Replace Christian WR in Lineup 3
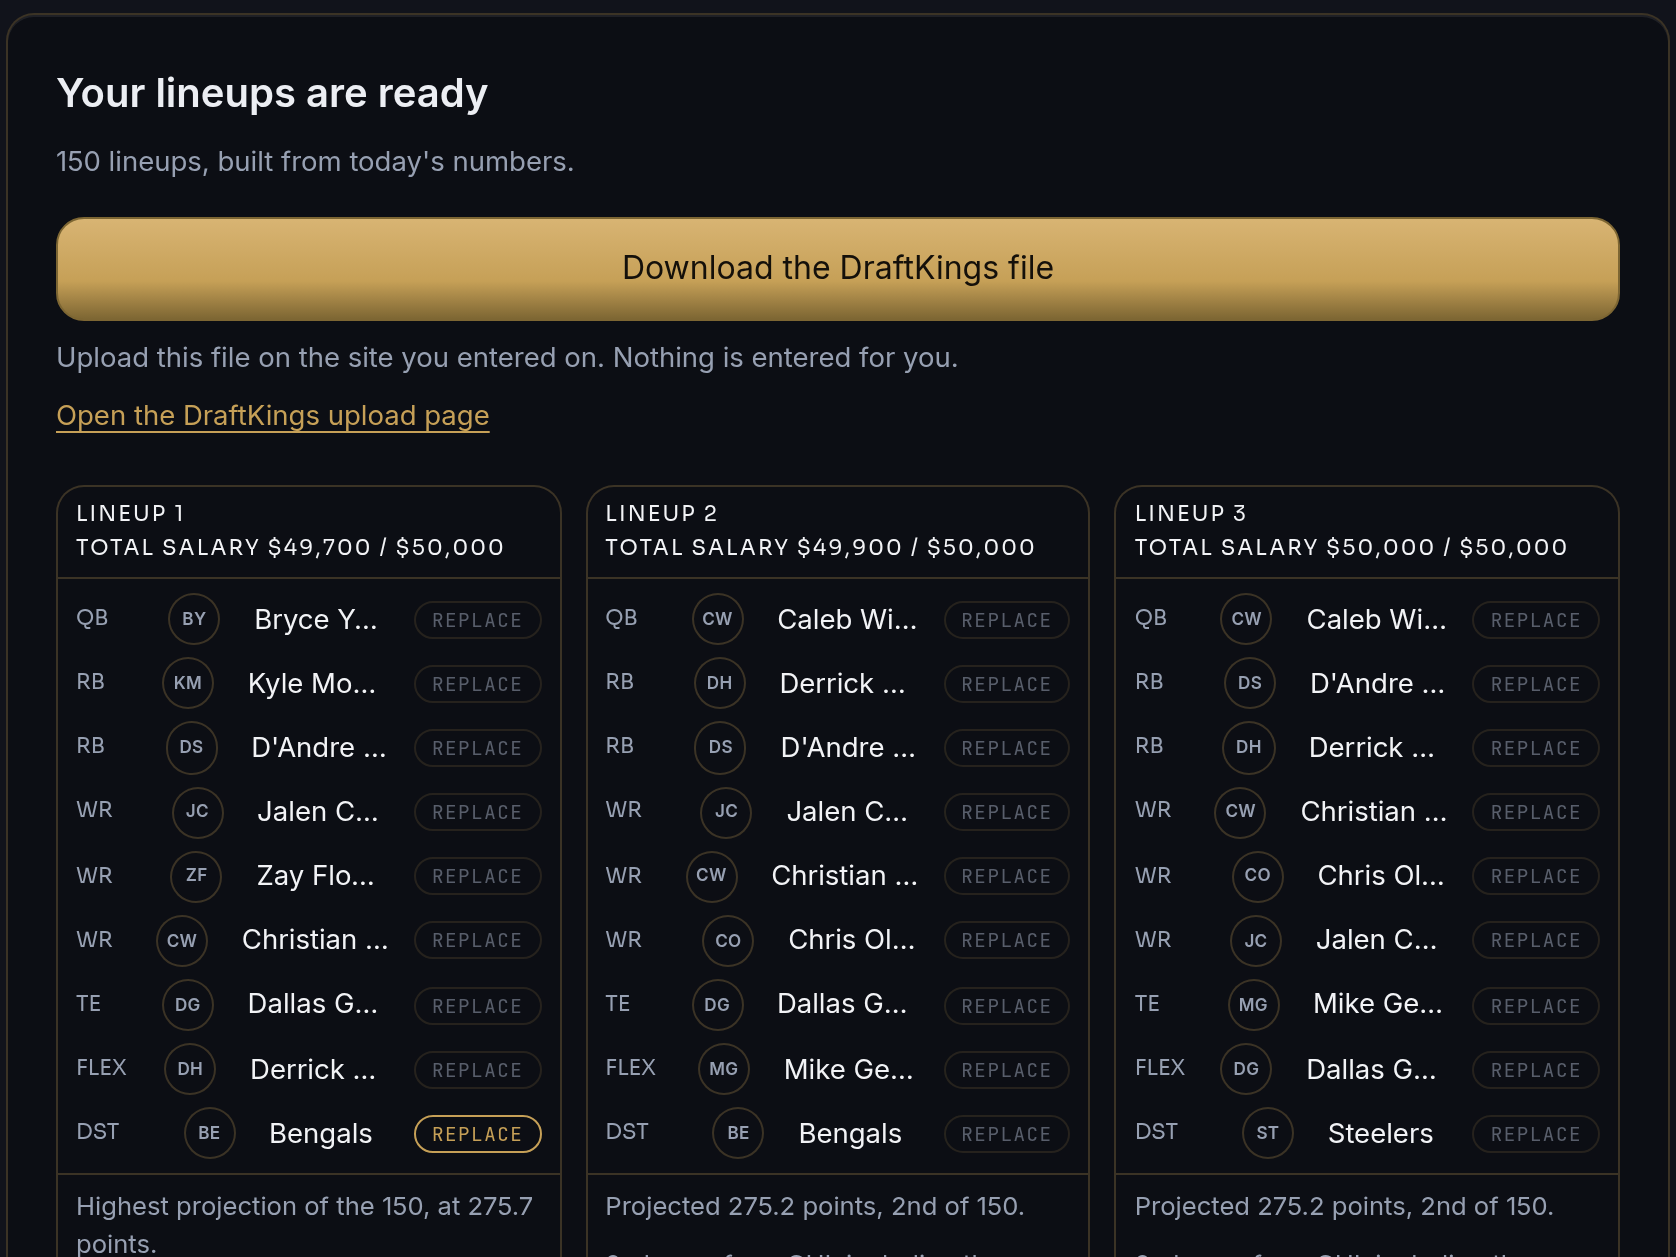Image resolution: width=1676 pixels, height=1257 pixels. (x=1535, y=812)
